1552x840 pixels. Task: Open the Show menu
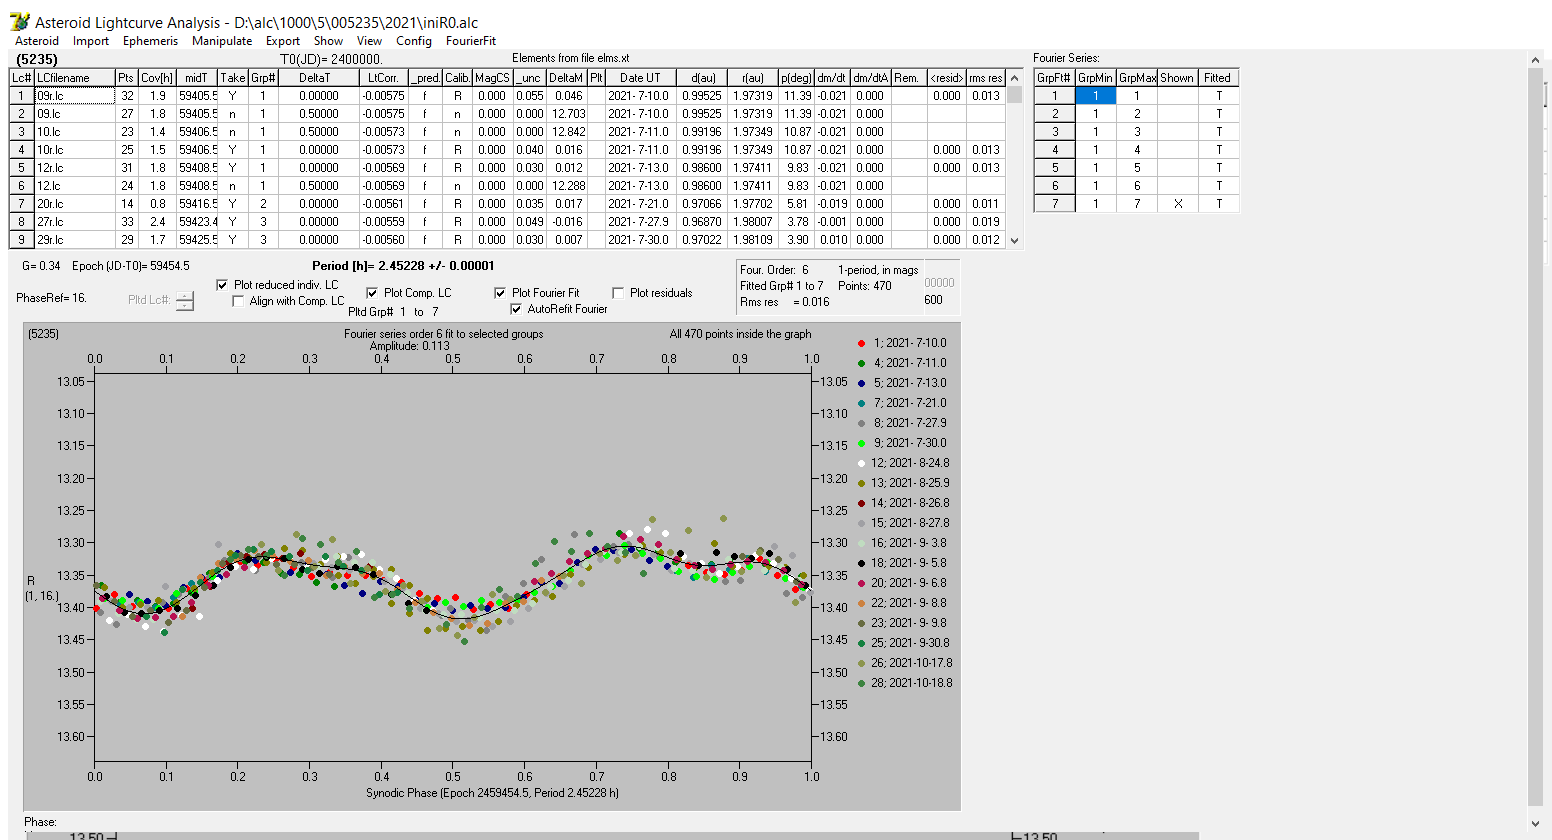coord(328,41)
